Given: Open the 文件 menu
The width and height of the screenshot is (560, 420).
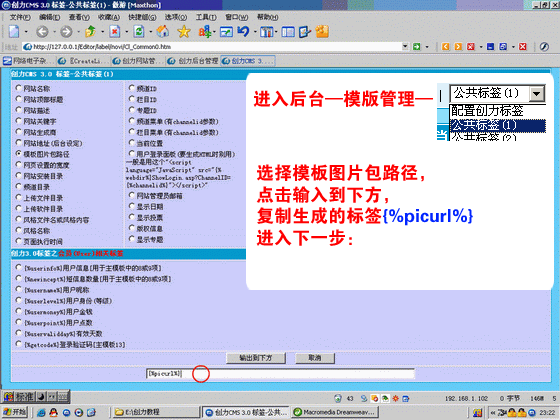Looking at the screenshot, I should (x=20, y=17).
